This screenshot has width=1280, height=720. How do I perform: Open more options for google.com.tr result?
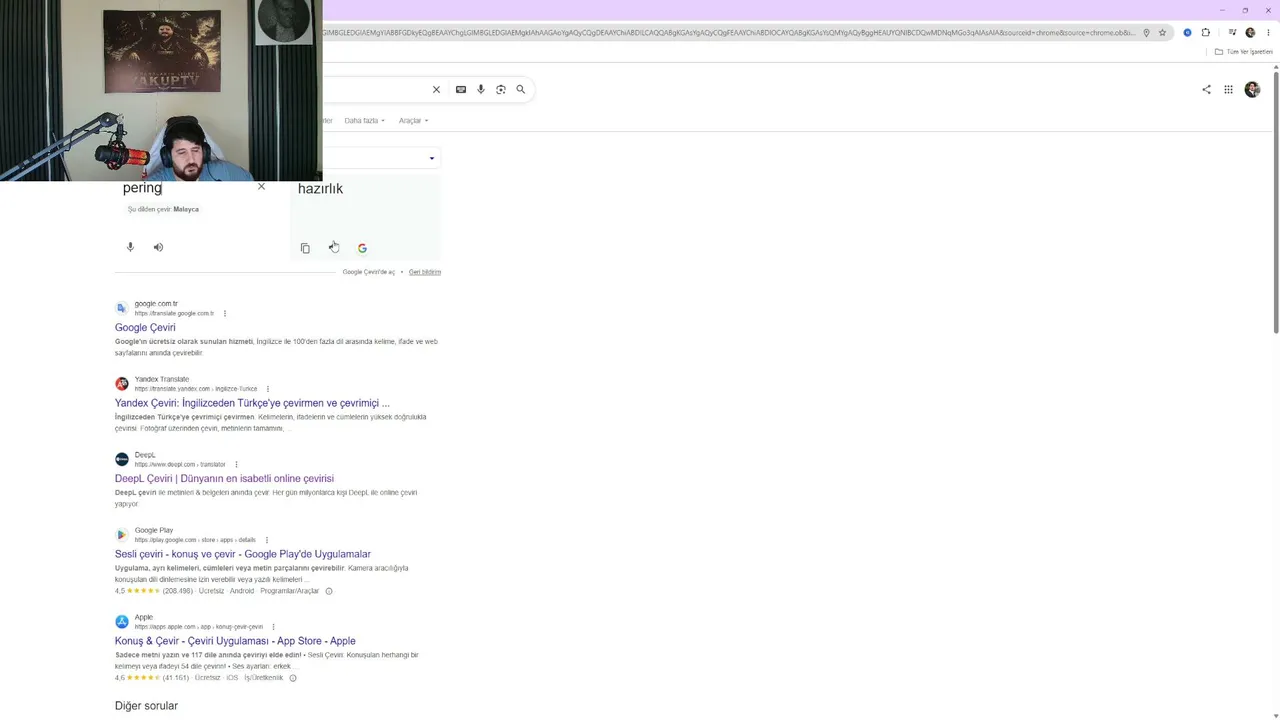pyautogui.click(x=225, y=313)
